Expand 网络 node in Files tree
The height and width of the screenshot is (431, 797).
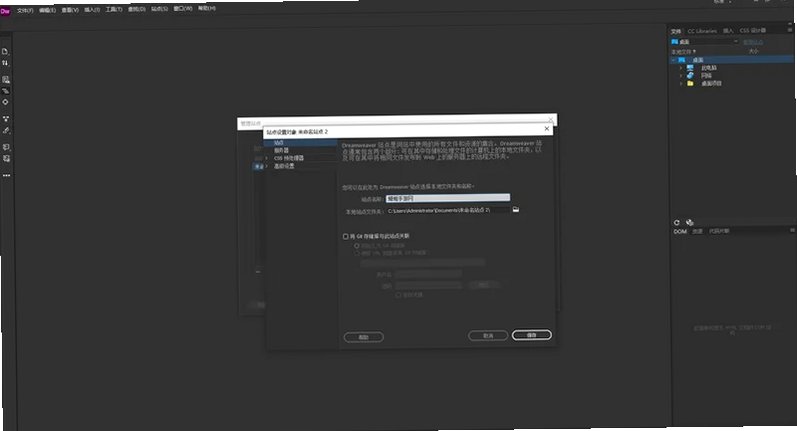pyautogui.click(x=681, y=76)
